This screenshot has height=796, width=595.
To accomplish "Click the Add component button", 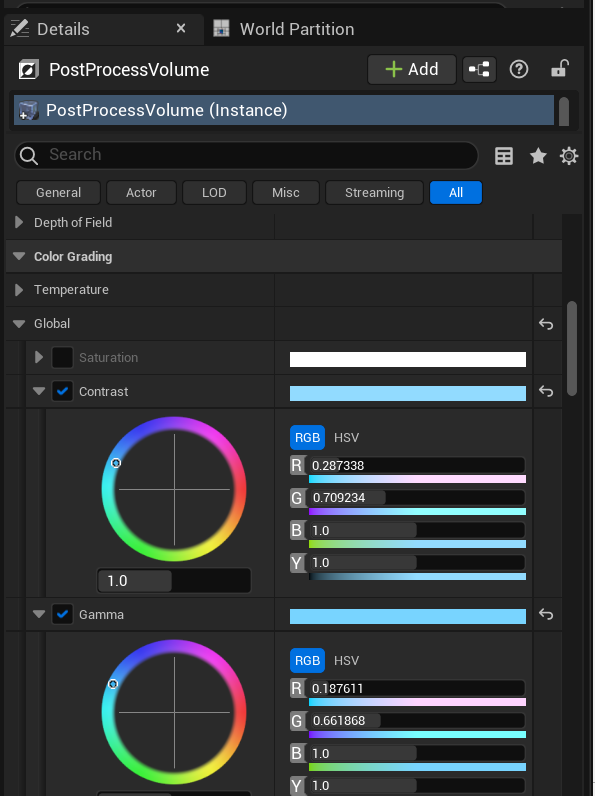I will (x=412, y=69).
